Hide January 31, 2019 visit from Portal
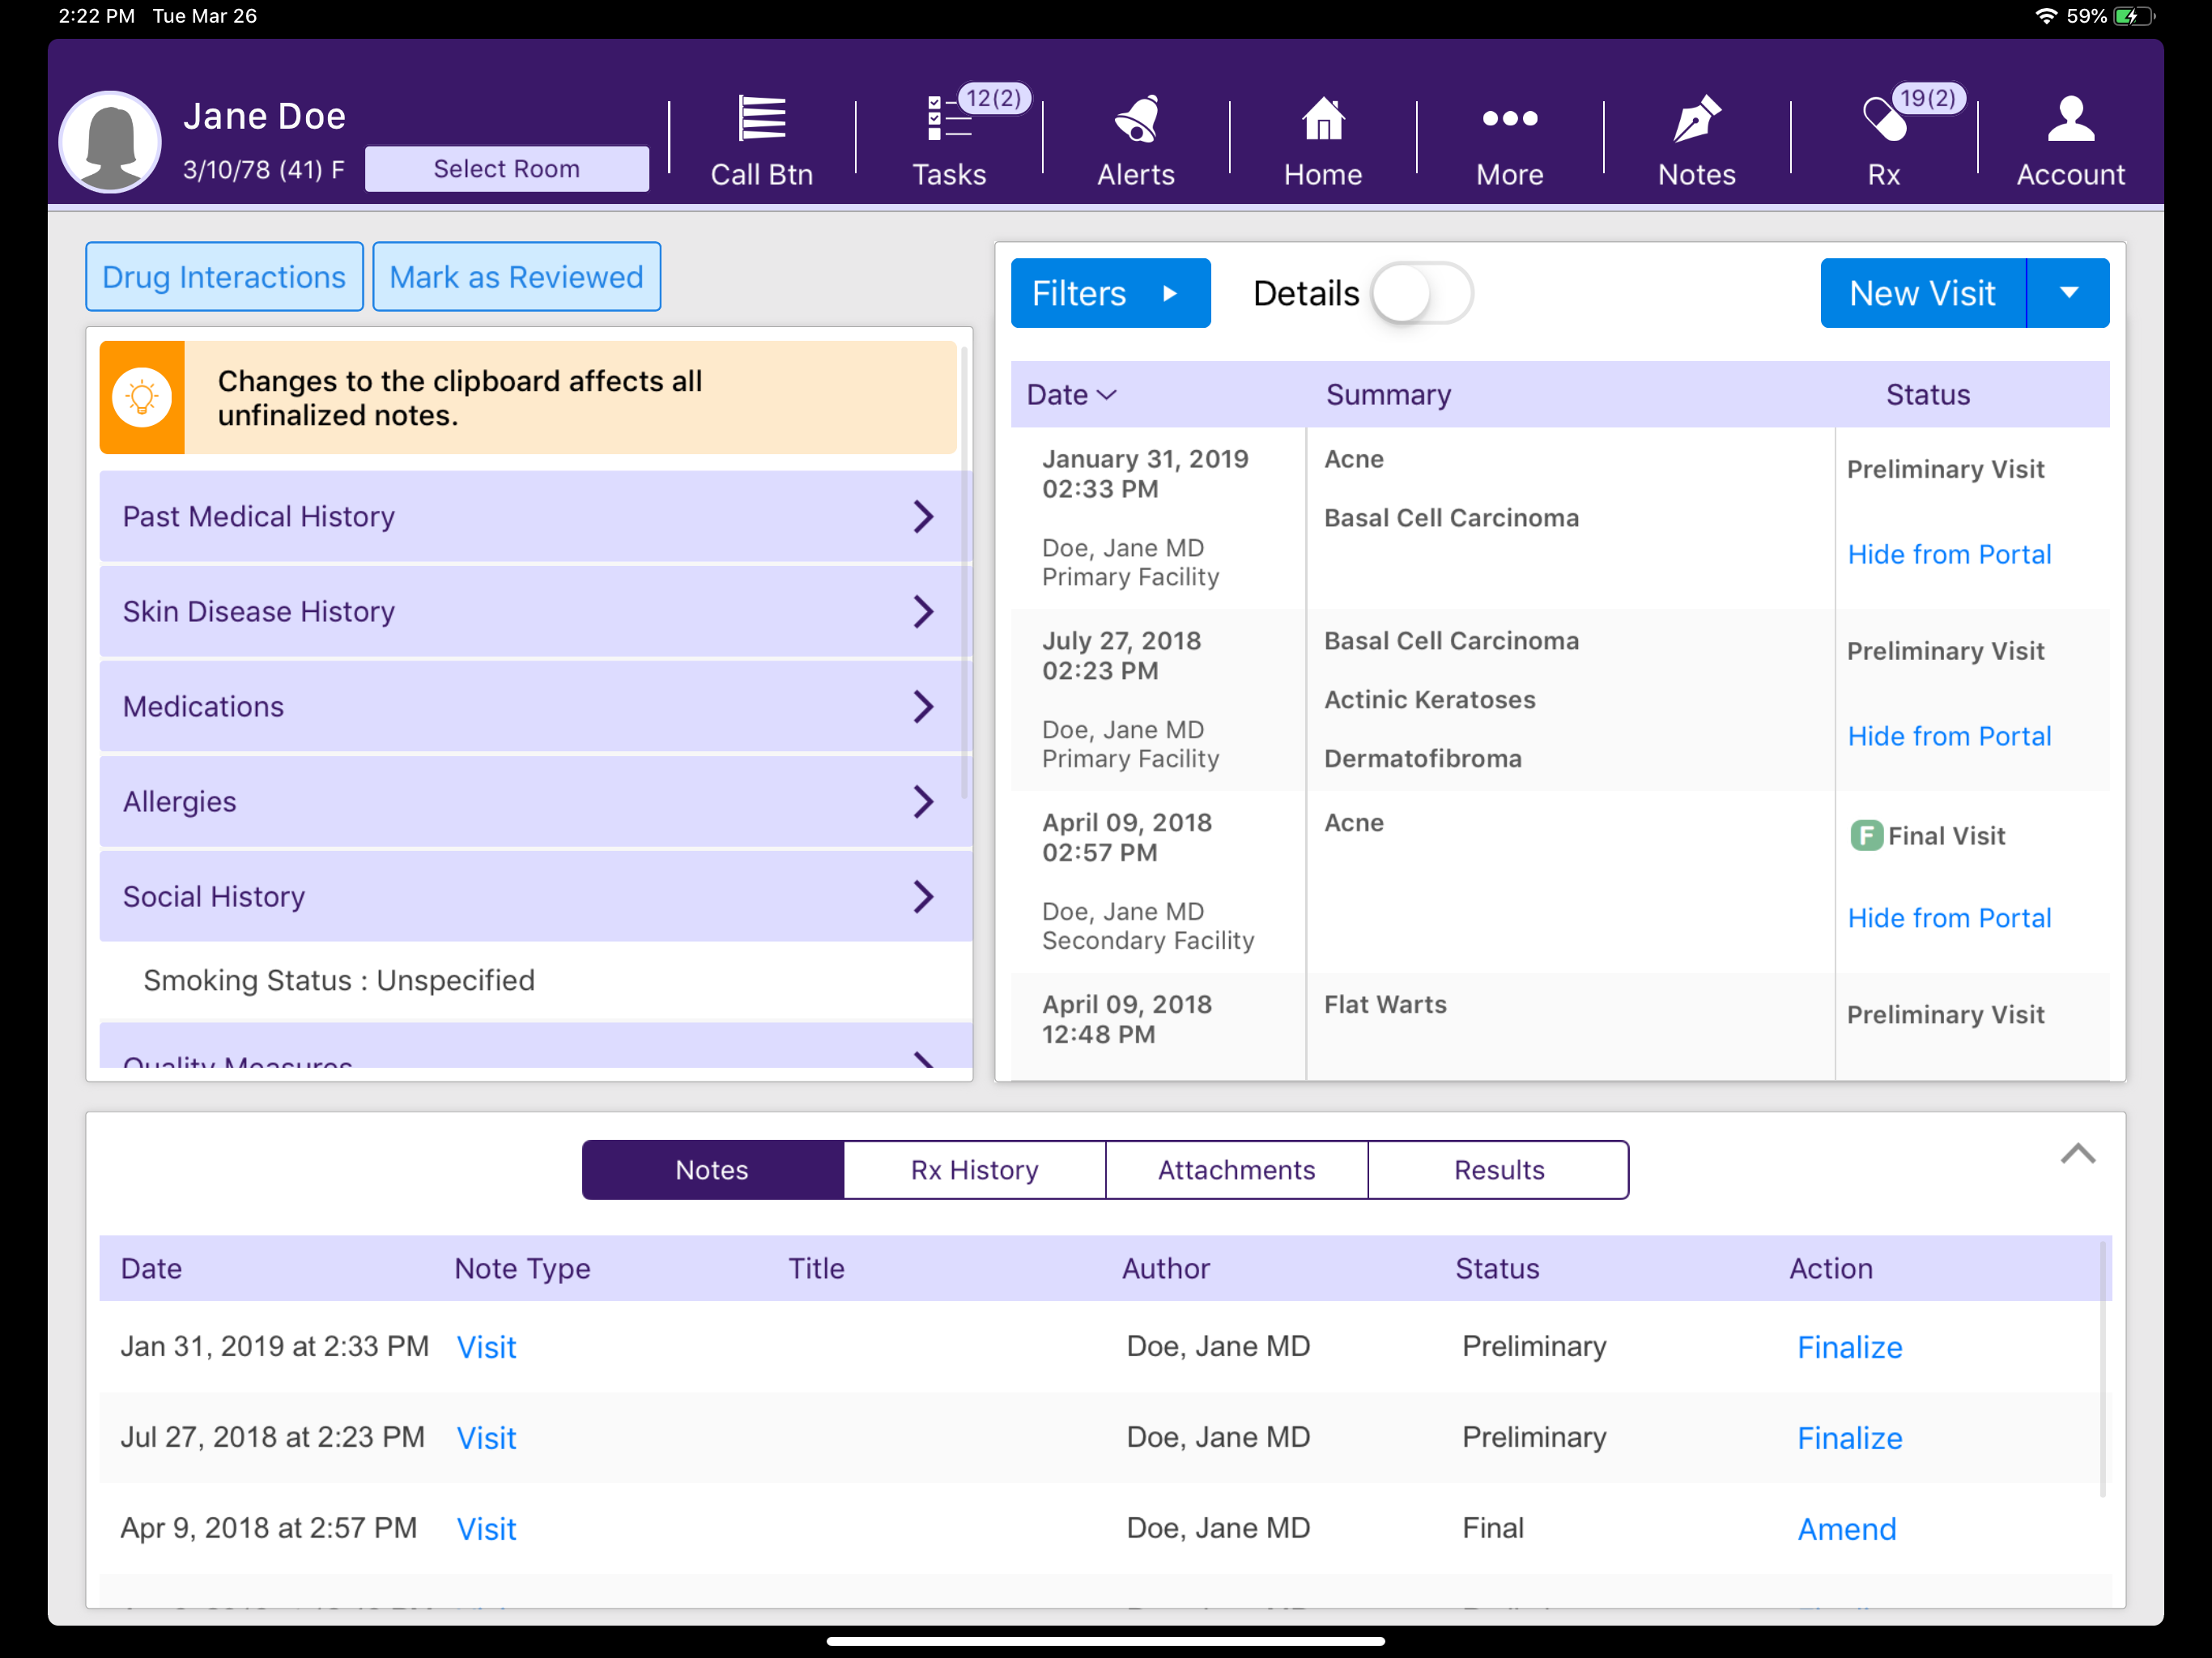The image size is (2212, 1658). [1949, 555]
